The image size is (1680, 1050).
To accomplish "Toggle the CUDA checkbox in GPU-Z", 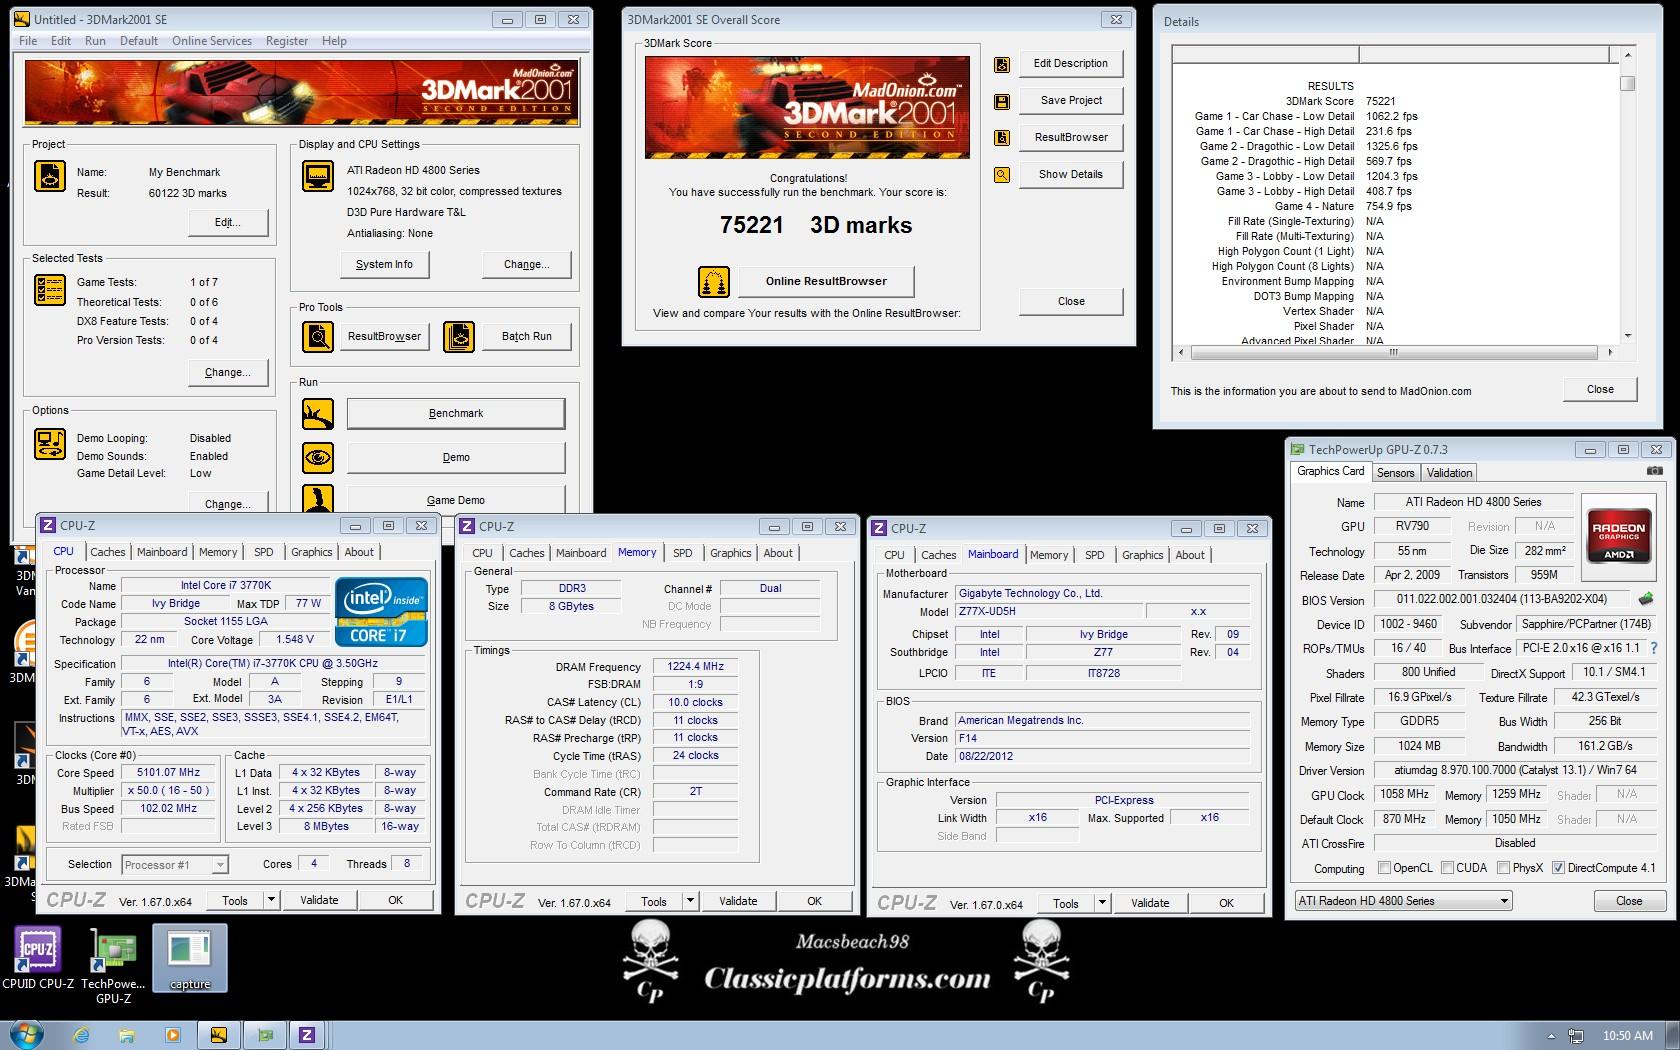I will (1446, 868).
